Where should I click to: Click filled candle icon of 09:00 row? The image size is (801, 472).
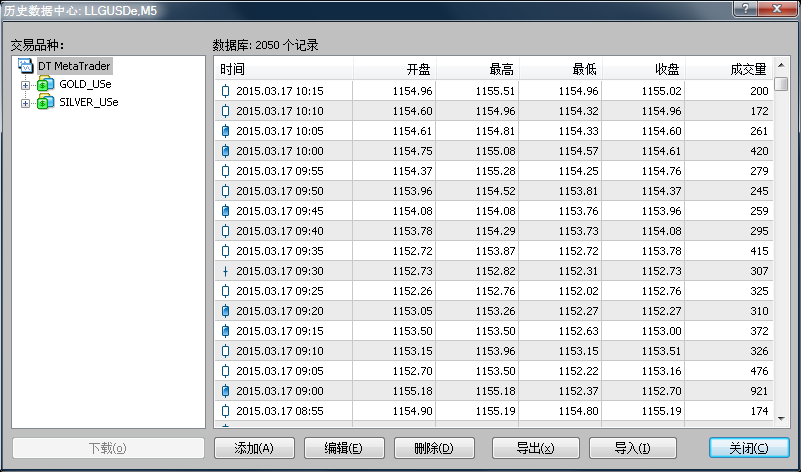[x=225, y=391]
